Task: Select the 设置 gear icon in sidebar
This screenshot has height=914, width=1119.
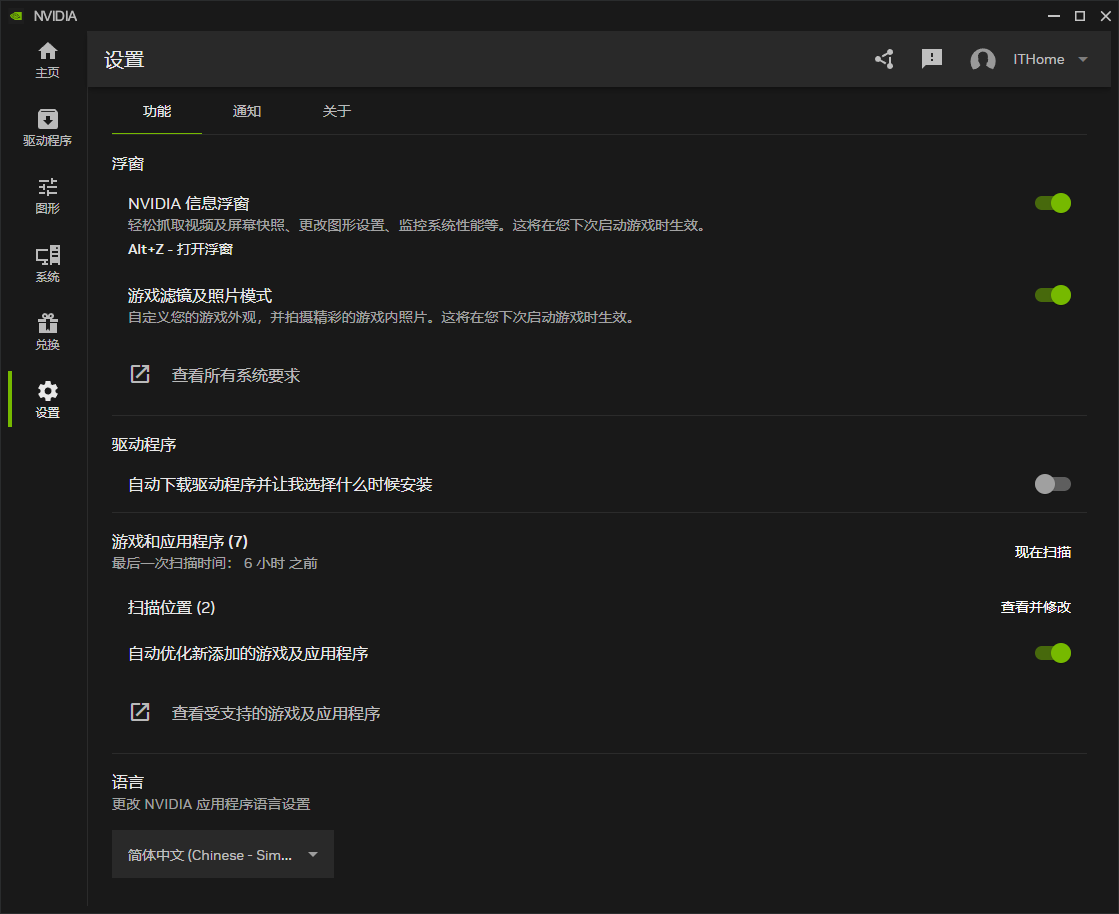Action: tap(47, 398)
